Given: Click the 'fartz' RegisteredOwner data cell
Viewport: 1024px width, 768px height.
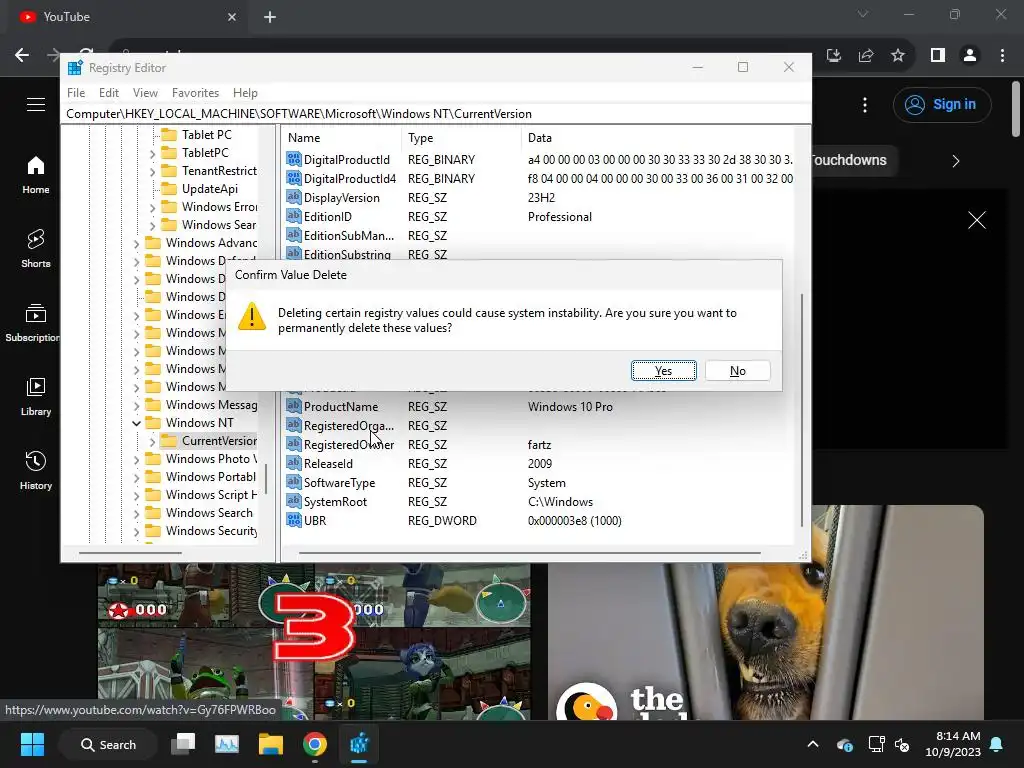Looking at the screenshot, I should (539, 445).
